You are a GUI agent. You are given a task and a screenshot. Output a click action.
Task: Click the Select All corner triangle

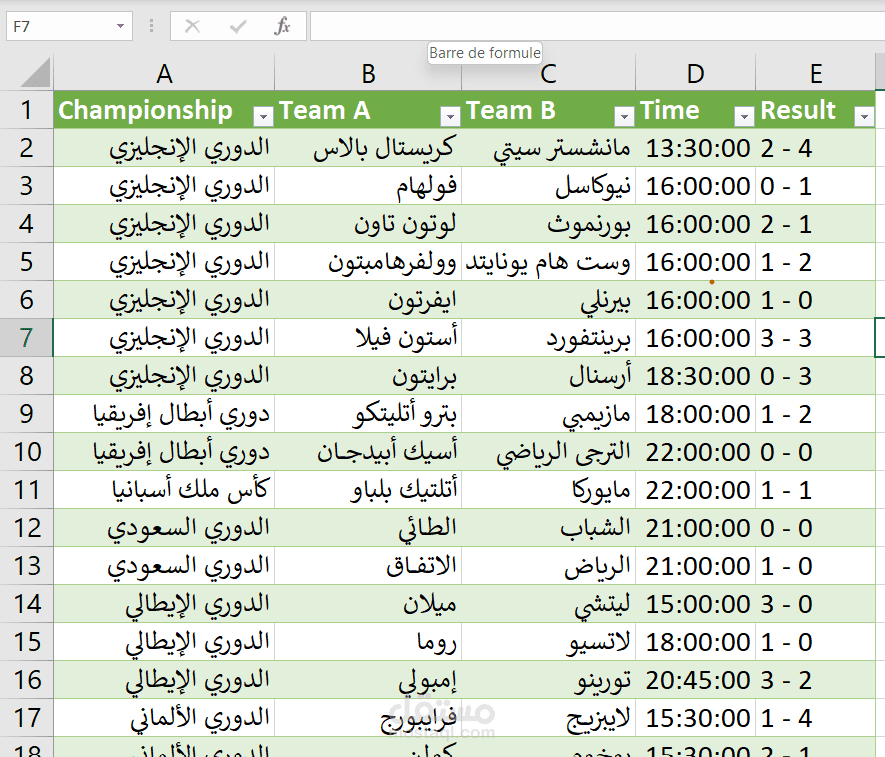tap(35, 73)
